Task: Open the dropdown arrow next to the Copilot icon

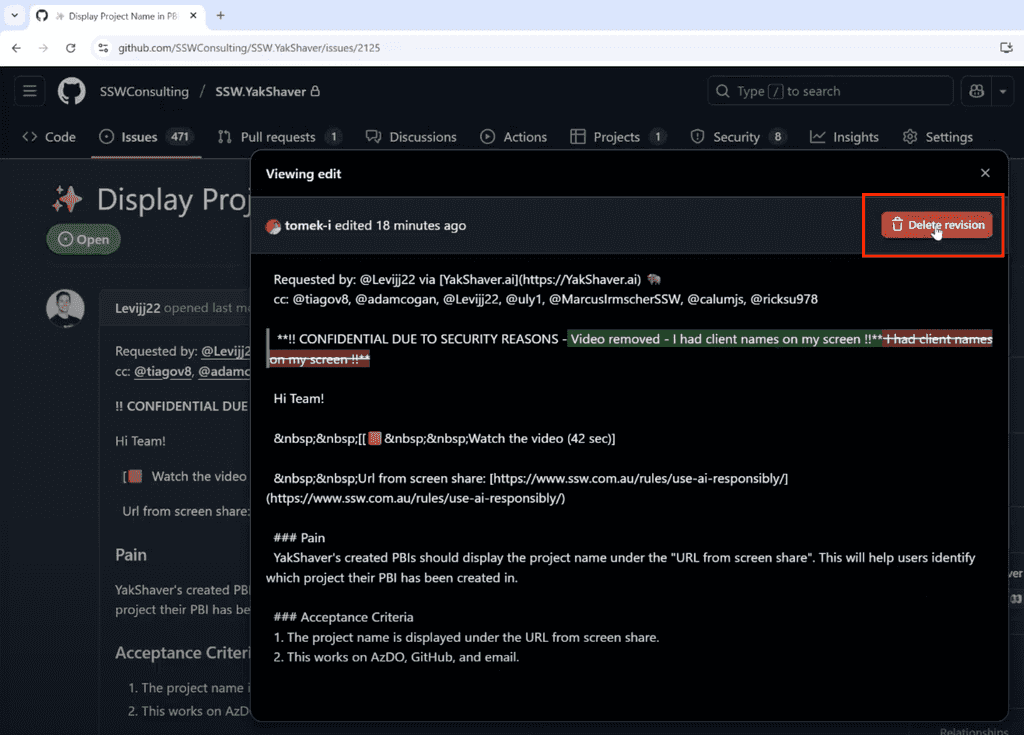Action: click(1003, 91)
